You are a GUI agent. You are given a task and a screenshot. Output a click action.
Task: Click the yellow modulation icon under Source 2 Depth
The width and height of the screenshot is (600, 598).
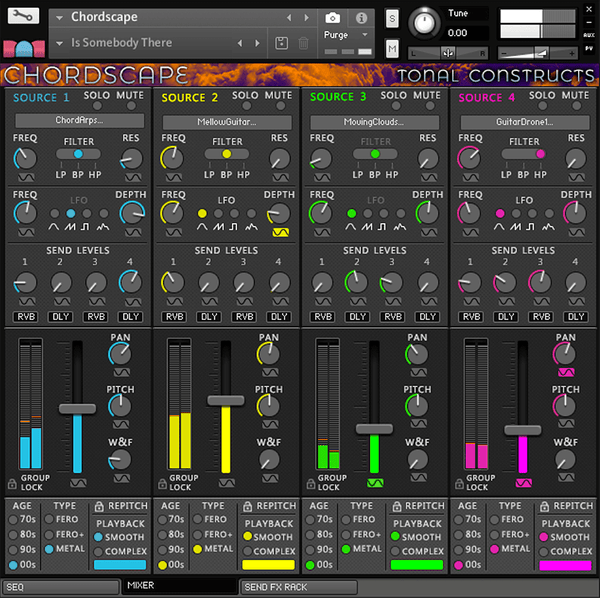tap(280, 232)
